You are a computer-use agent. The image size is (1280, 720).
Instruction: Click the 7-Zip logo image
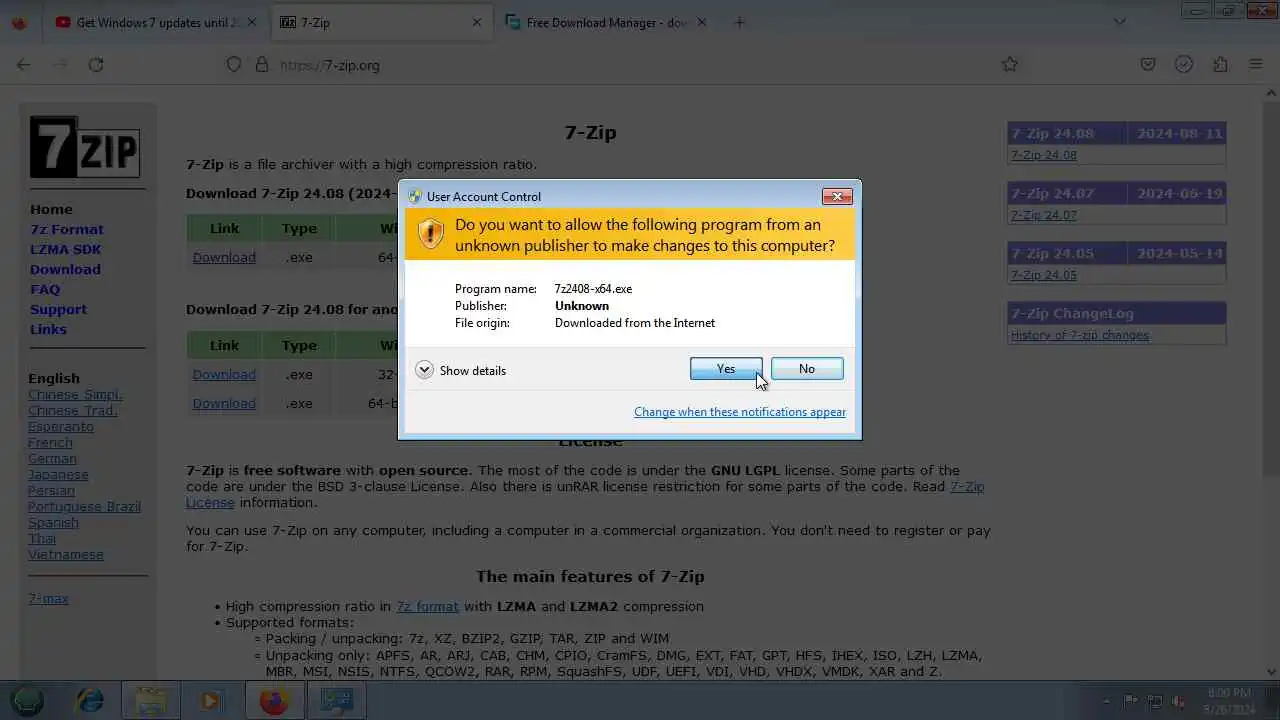(x=85, y=147)
